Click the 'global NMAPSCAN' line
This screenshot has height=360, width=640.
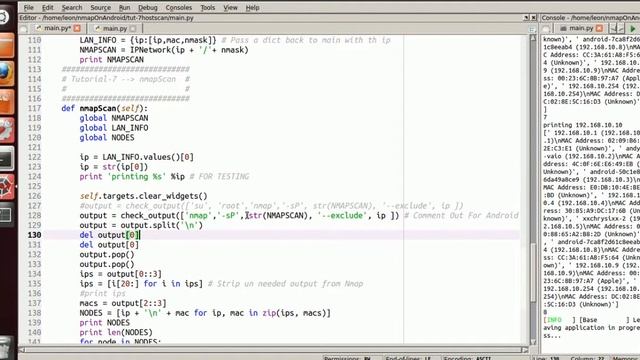tap(114, 118)
